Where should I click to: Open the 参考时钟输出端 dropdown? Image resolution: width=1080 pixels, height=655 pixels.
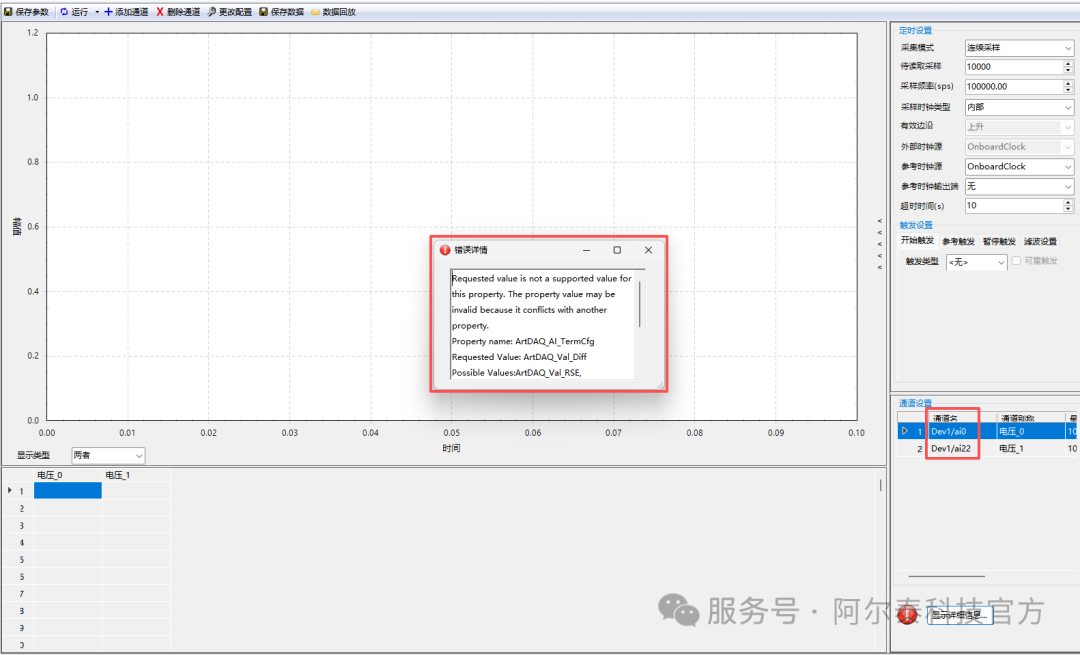tap(1019, 186)
